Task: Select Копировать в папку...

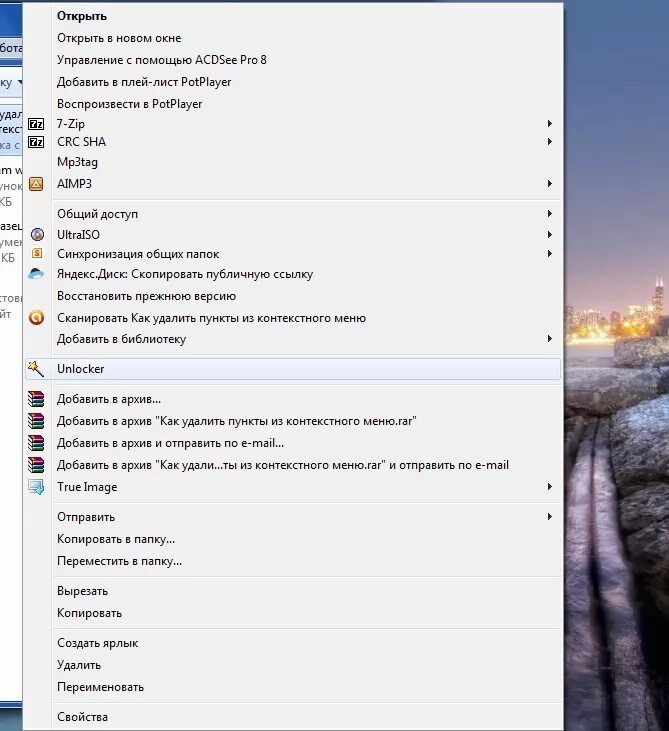Action: click(x=293, y=539)
